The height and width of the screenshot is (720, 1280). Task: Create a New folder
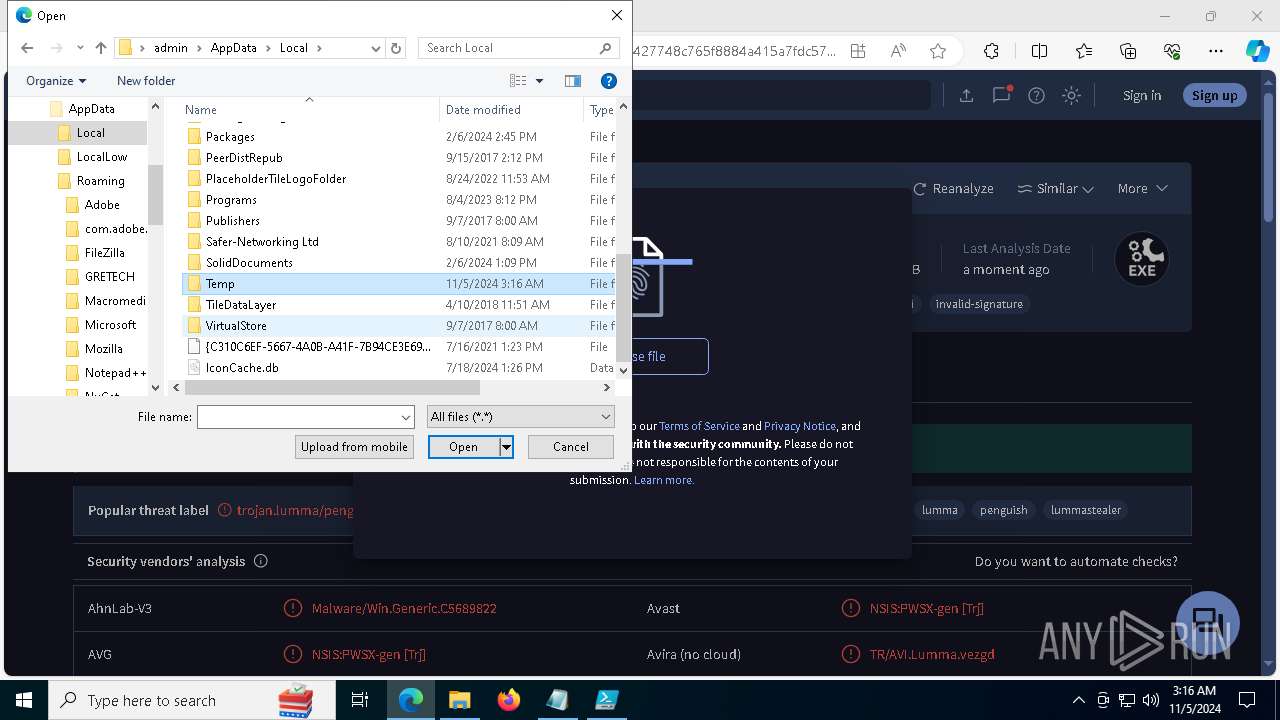click(146, 81)
